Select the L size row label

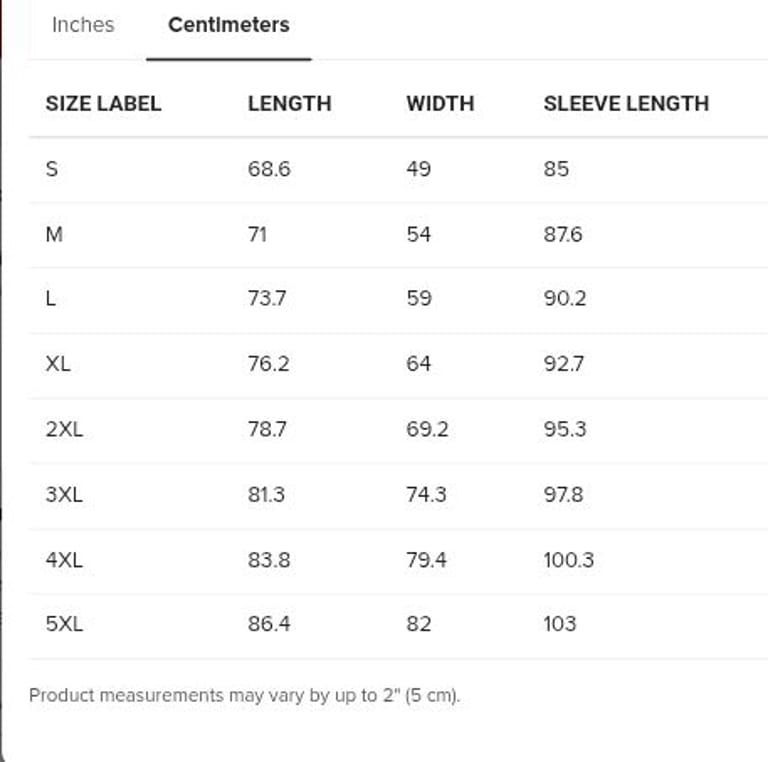(51, 299)
